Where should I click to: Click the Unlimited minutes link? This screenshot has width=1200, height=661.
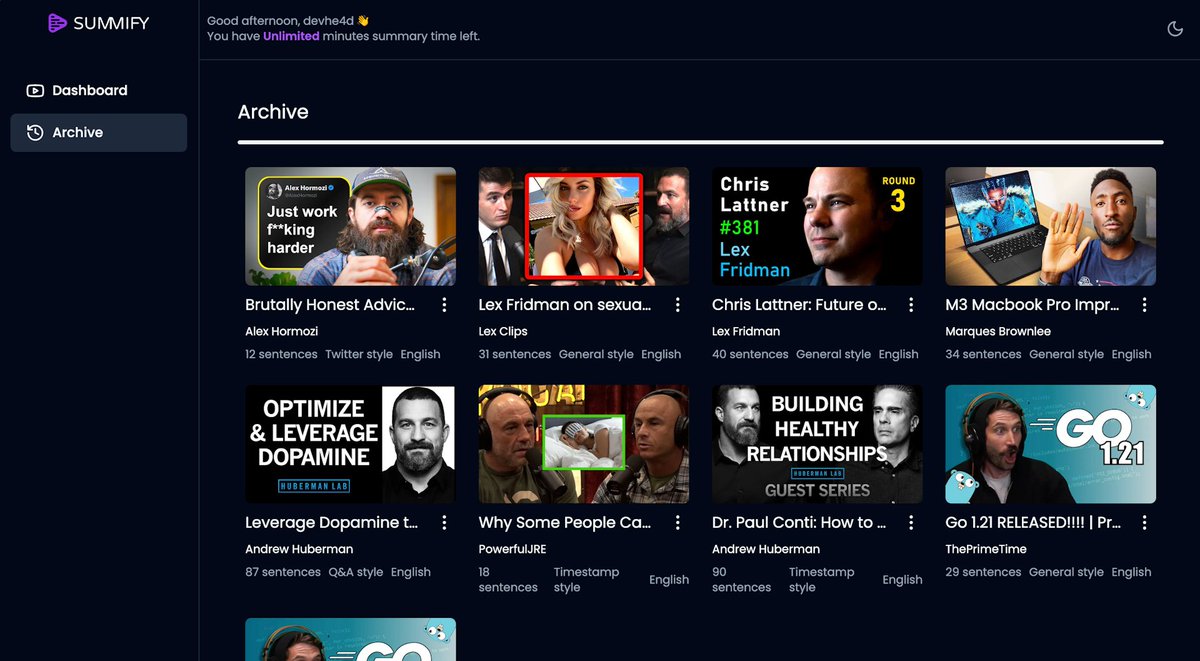point(290,35)
